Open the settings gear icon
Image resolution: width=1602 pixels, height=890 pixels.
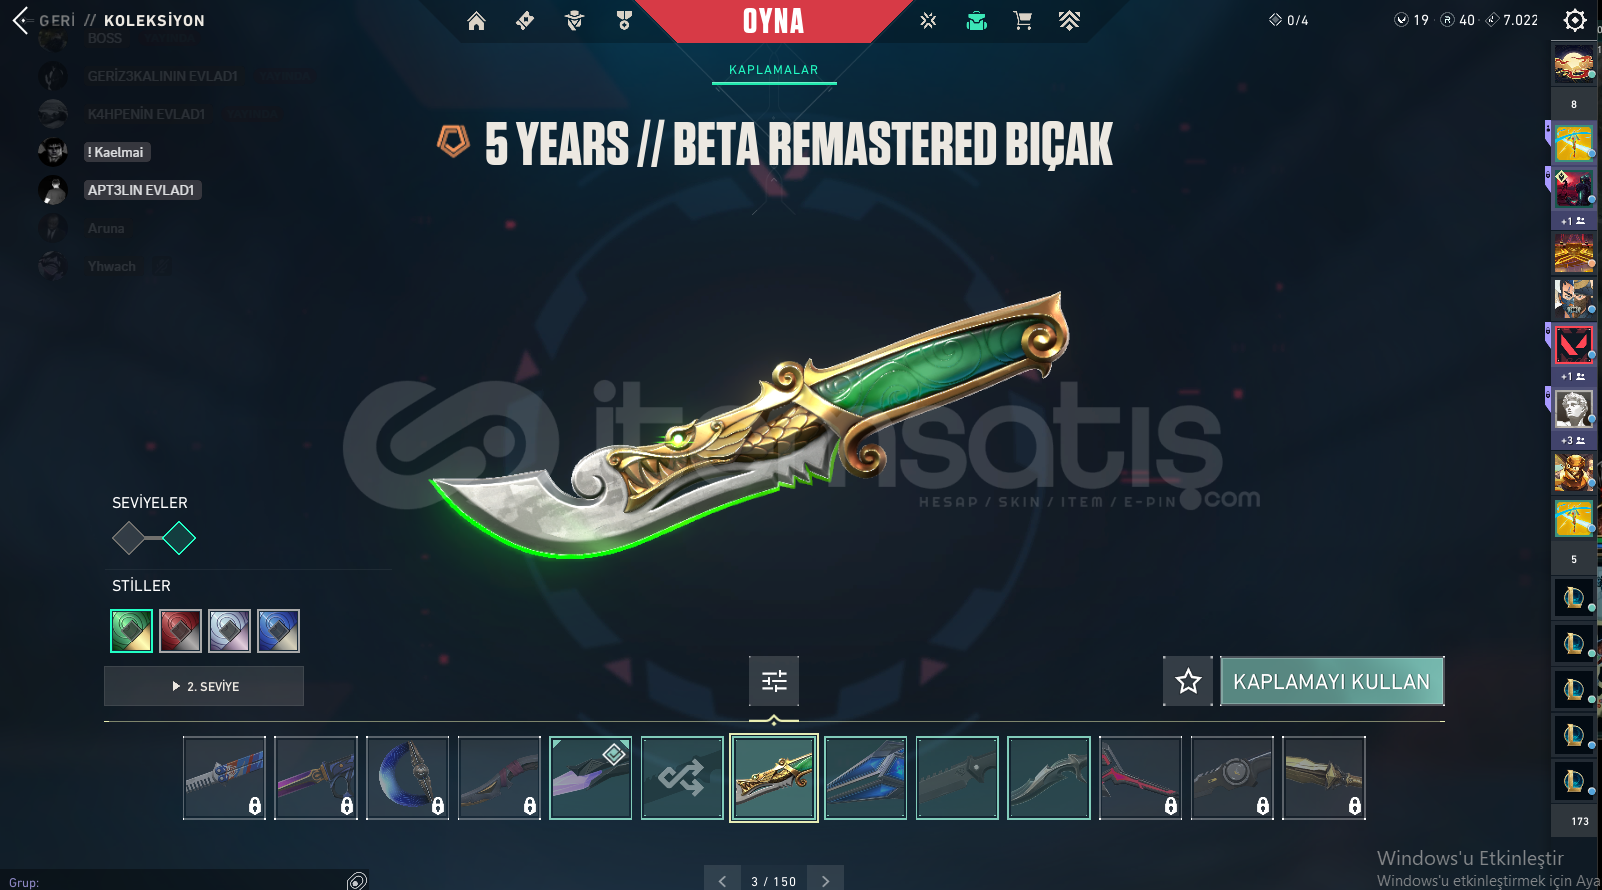pyautogui.click(x=1575, y=20)
